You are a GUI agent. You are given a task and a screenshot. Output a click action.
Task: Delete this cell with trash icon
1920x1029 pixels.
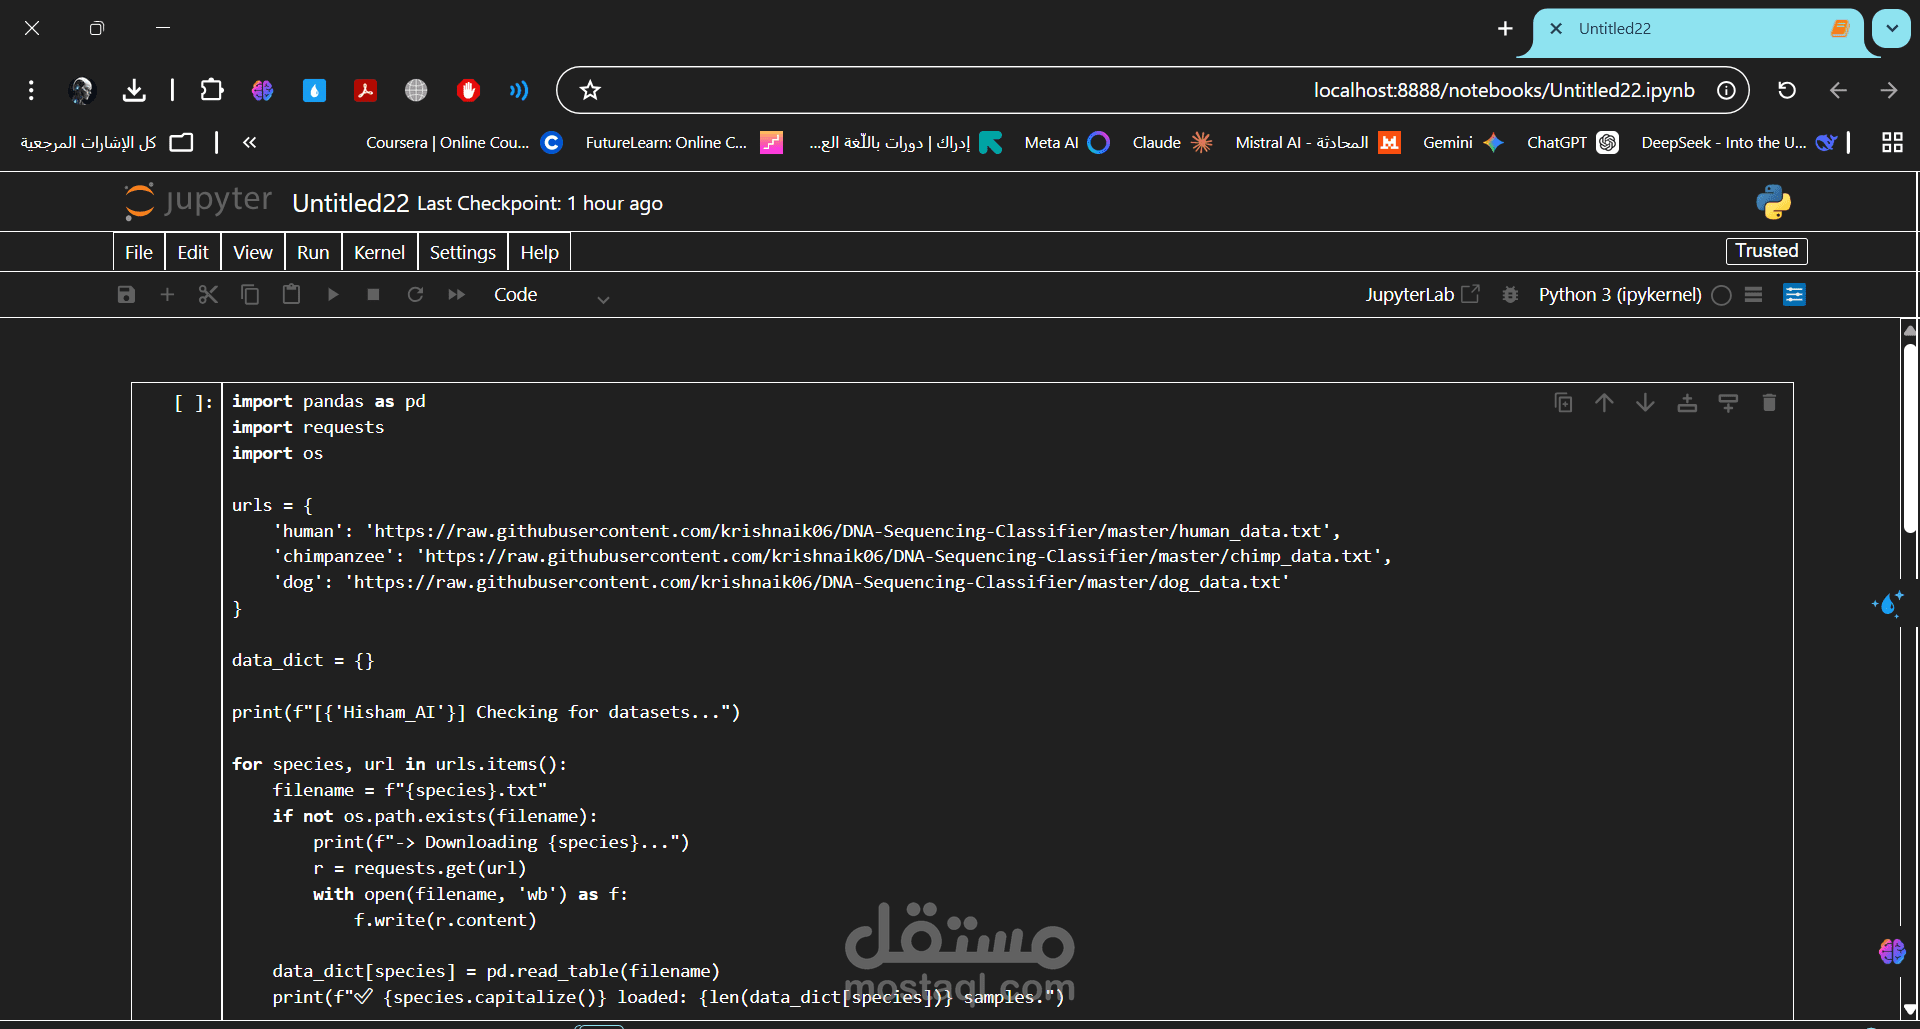click(x=1769, y=402)
